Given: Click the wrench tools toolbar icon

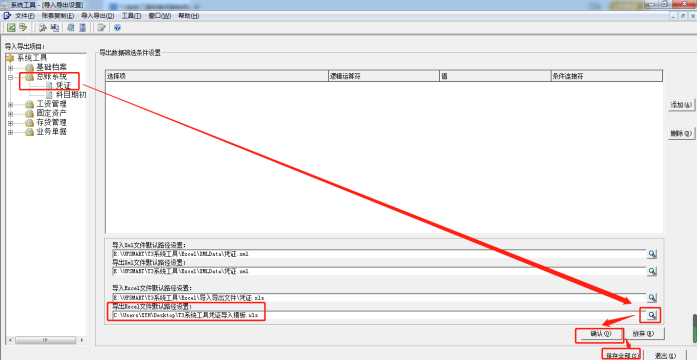Looking at the screenshot, I should 43,28.
